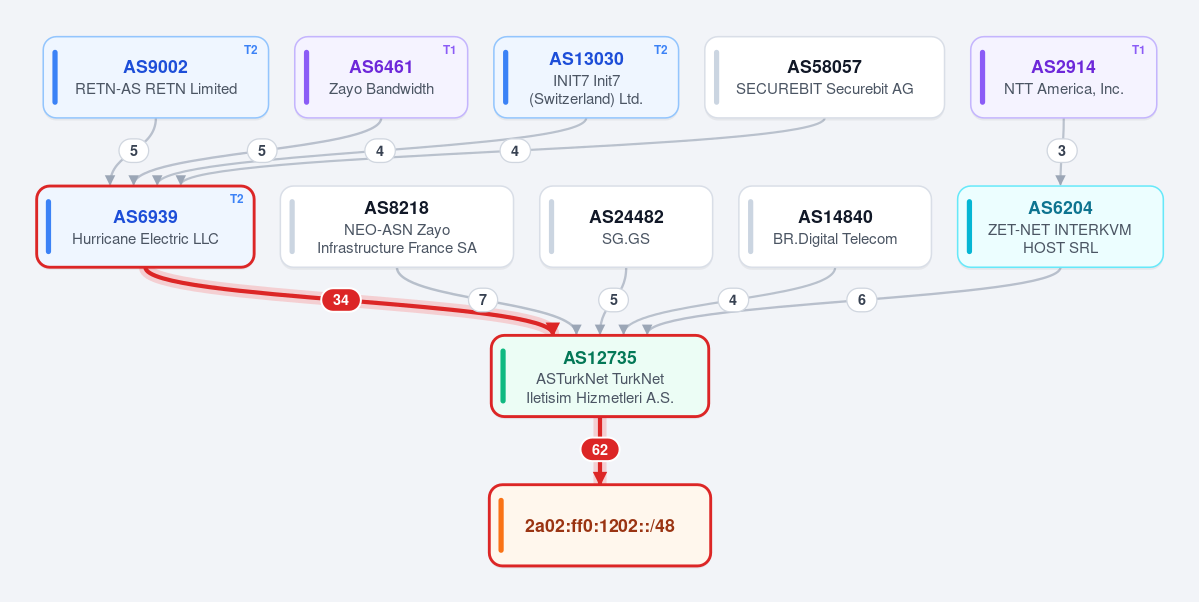Screen dimensions: 1199x602
Task: Select the AS58057 Securebit AG node
Action: [x=824, y=77]
